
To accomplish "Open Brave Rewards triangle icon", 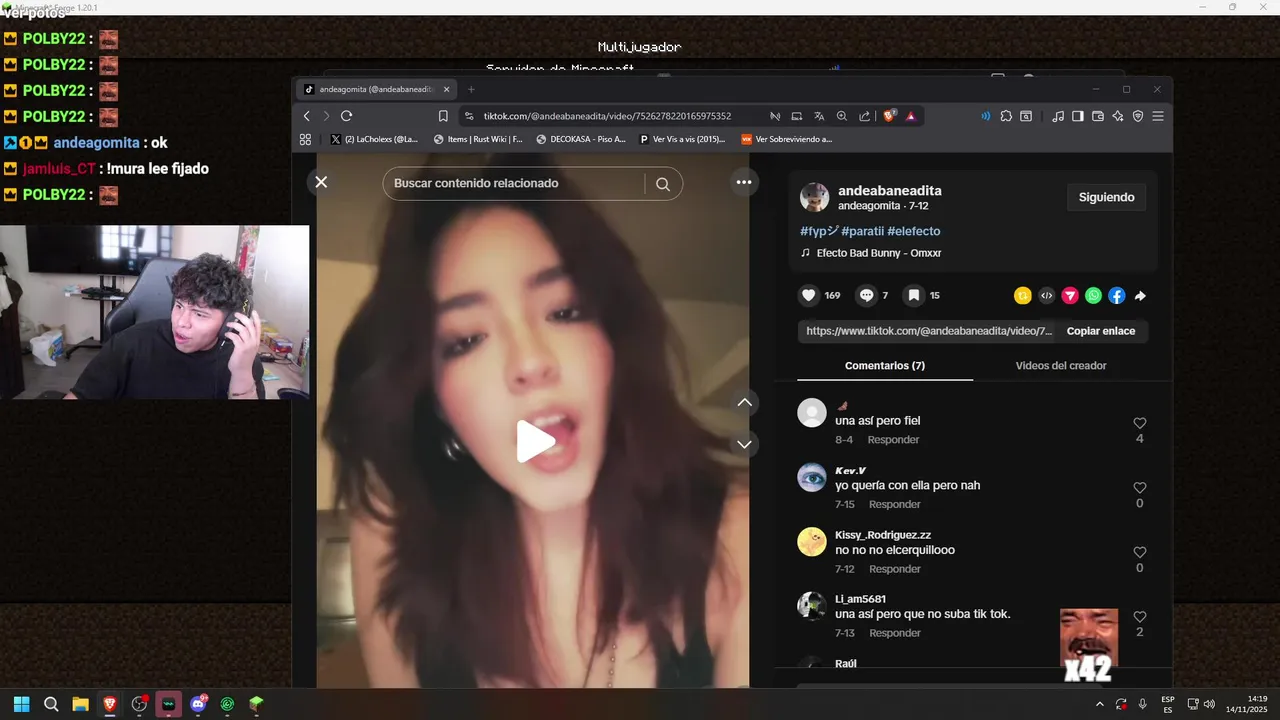I will pyautogui.click(x=911, y=116).
